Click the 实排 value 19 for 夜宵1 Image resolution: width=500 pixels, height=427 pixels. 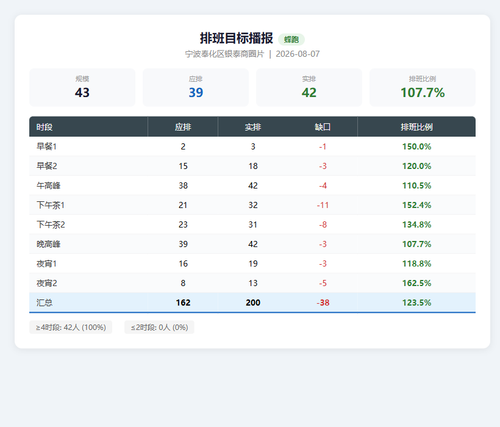pyautogui.click(x=253, y=264)
